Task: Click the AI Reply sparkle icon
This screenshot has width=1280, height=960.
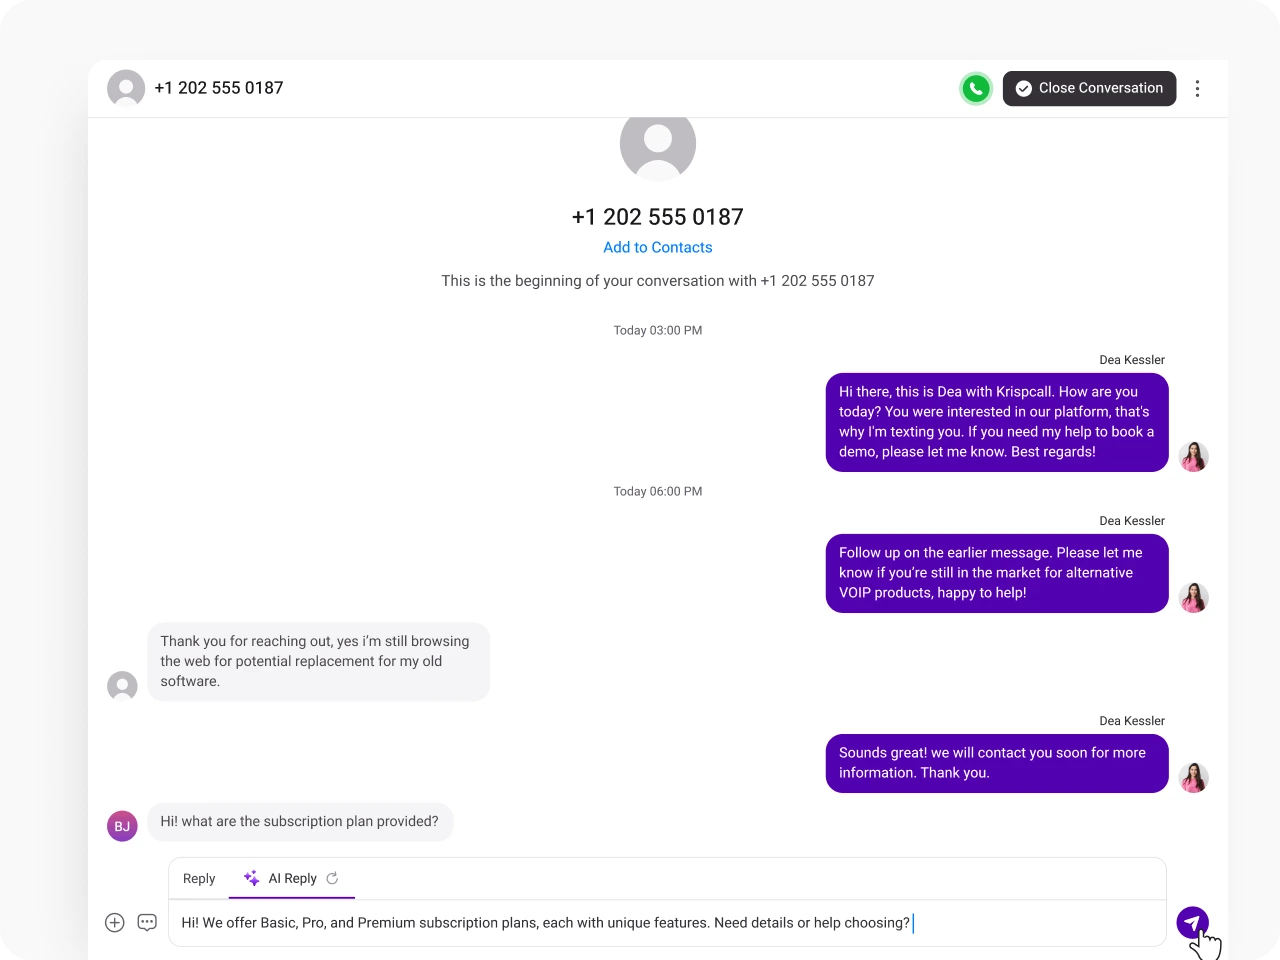Action: pyautogui.click(x=250, y=878)
